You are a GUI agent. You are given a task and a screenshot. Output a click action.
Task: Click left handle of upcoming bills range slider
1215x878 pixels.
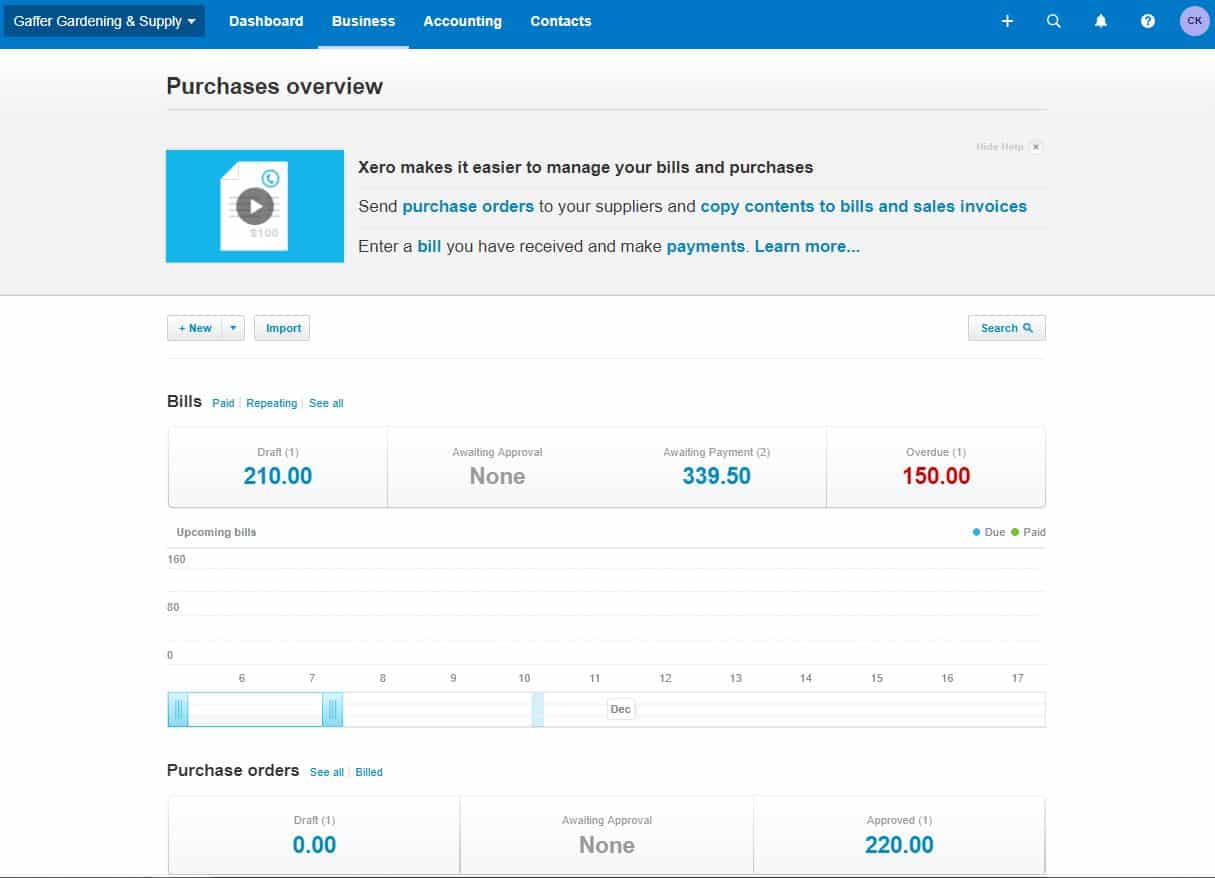pyautogui.click(x=178, y=710)
